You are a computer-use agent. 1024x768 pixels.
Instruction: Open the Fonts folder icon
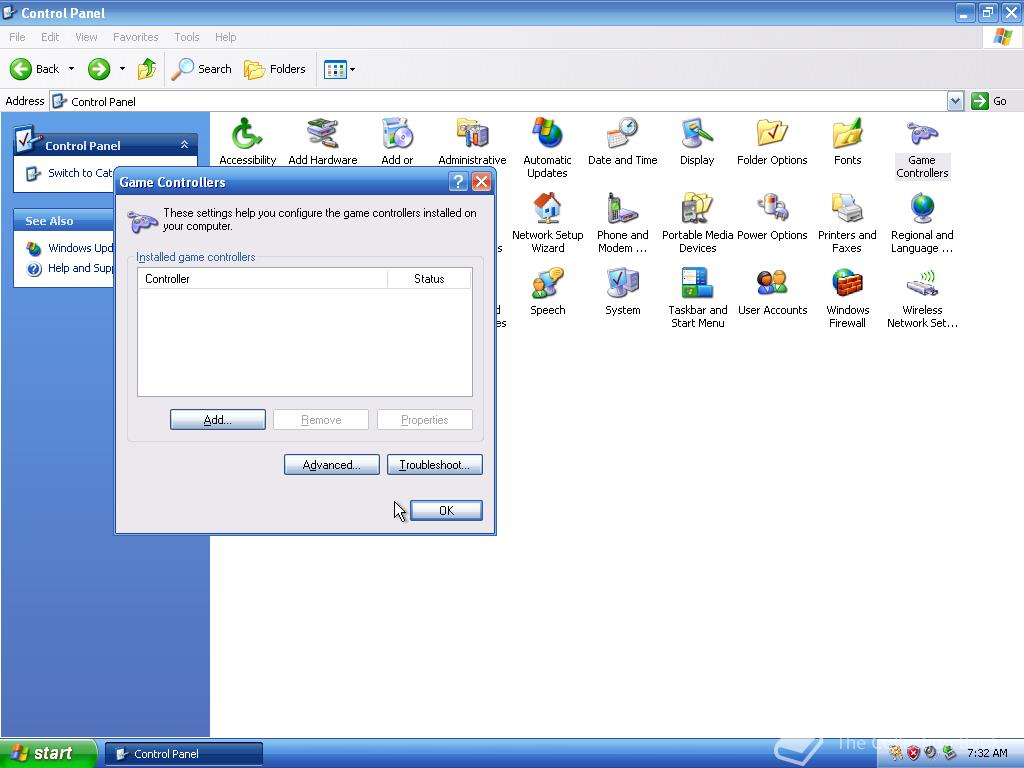click(847, 140)
